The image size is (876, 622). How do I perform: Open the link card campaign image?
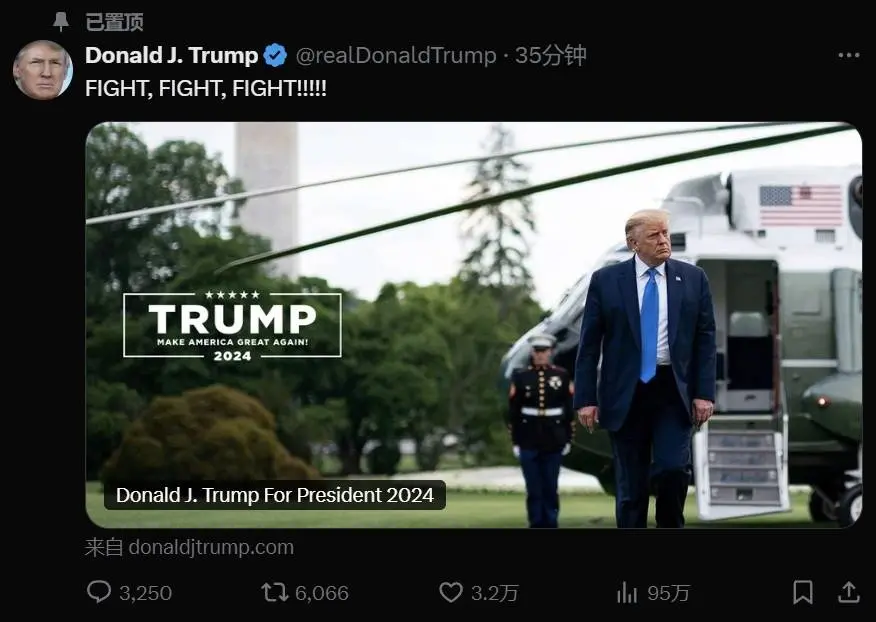click(x=474, y=325)
